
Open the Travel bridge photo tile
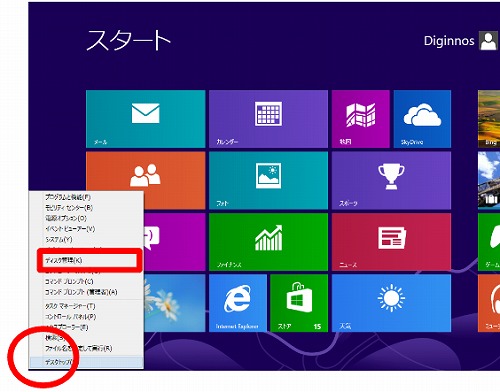click(489, 180)
